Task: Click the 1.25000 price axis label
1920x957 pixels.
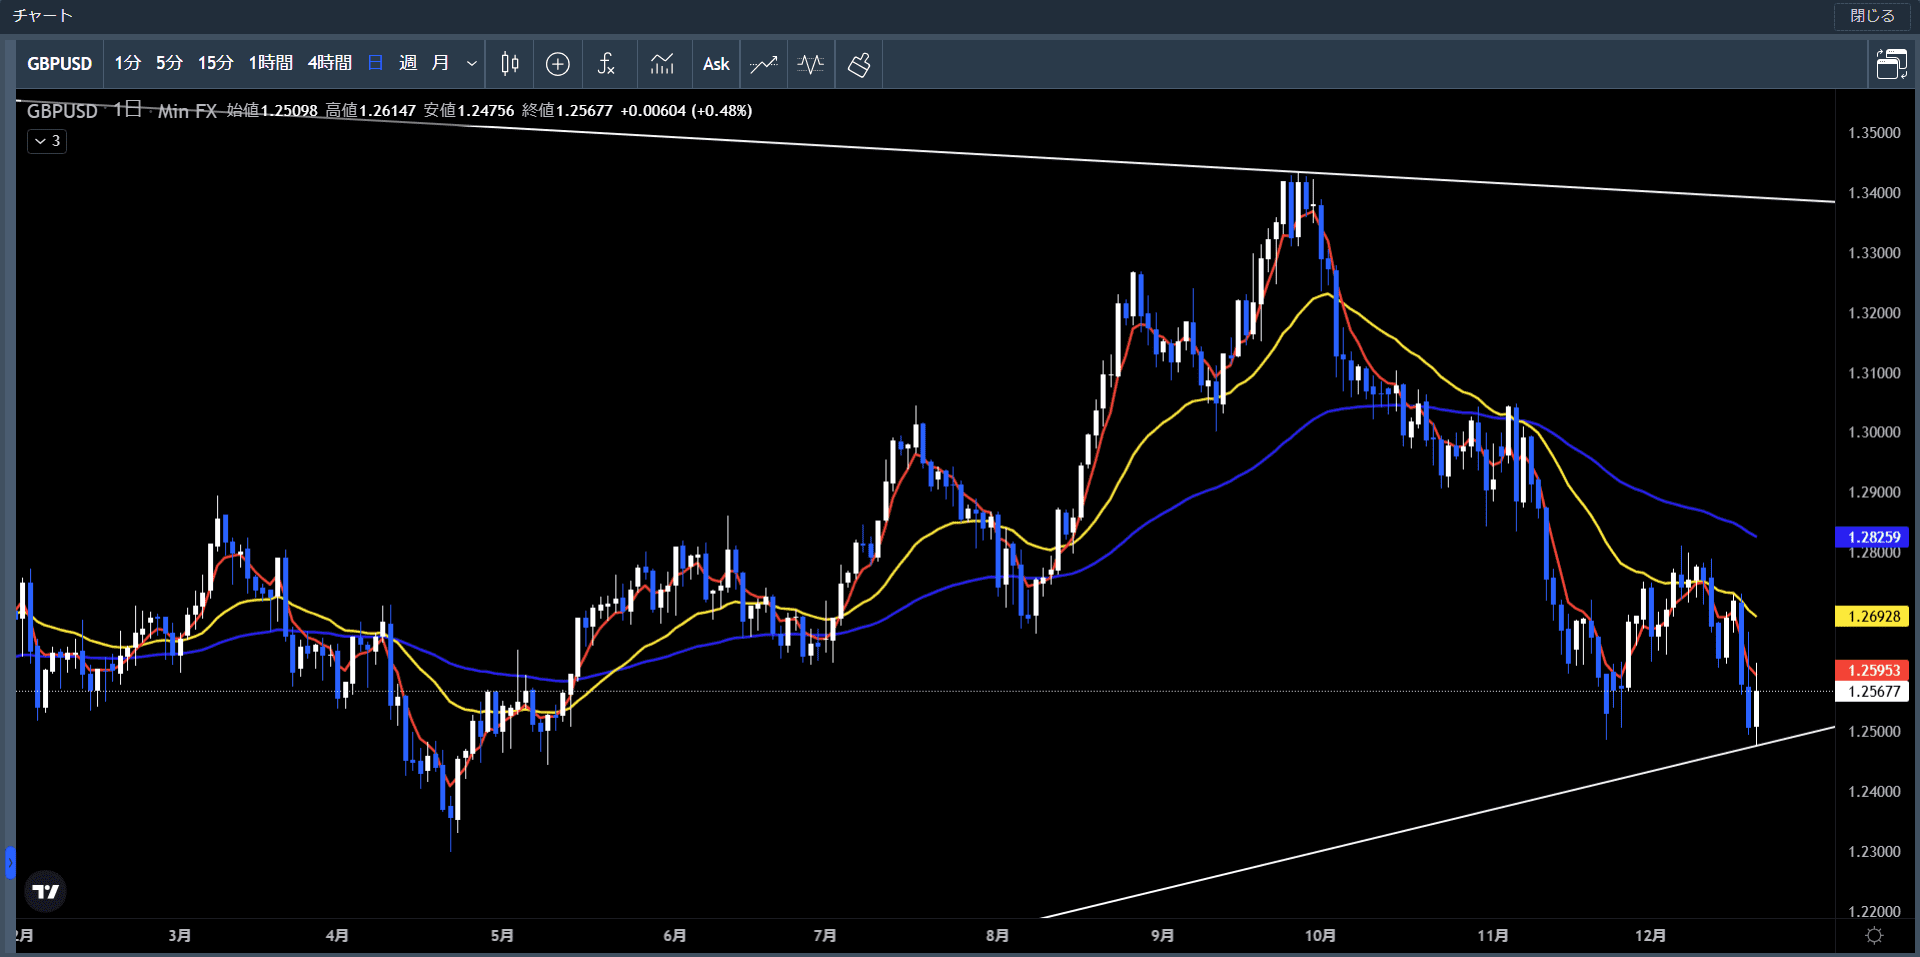Action: click(x=1874, y=732)
